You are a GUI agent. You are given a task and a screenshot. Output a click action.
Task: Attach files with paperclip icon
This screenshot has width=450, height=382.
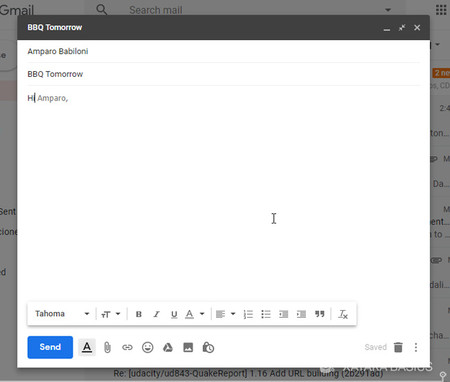pos(107,347)
